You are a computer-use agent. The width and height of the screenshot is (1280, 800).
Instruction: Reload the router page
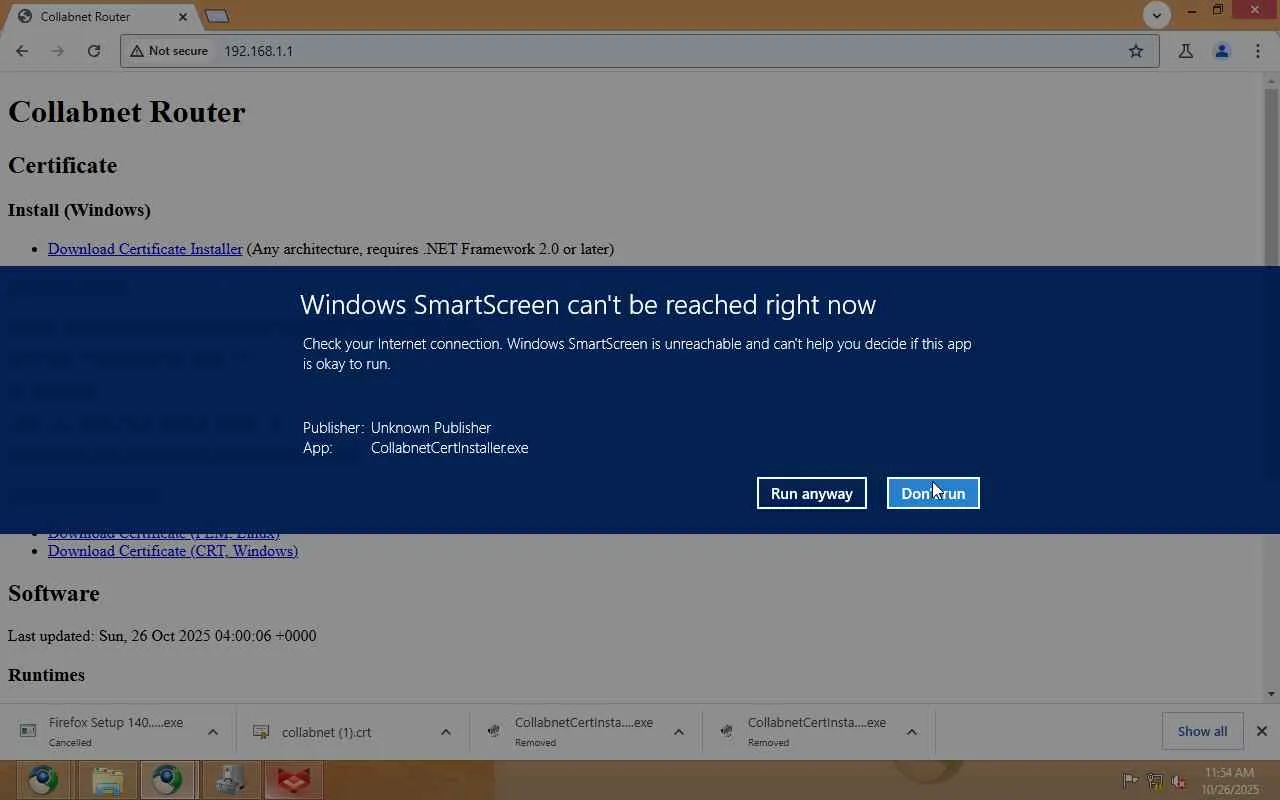point(94,51)
